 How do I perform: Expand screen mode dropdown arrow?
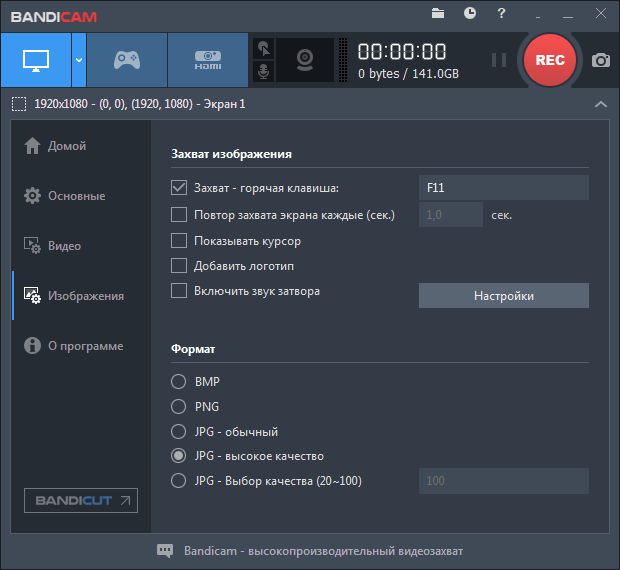click(78, 60)
